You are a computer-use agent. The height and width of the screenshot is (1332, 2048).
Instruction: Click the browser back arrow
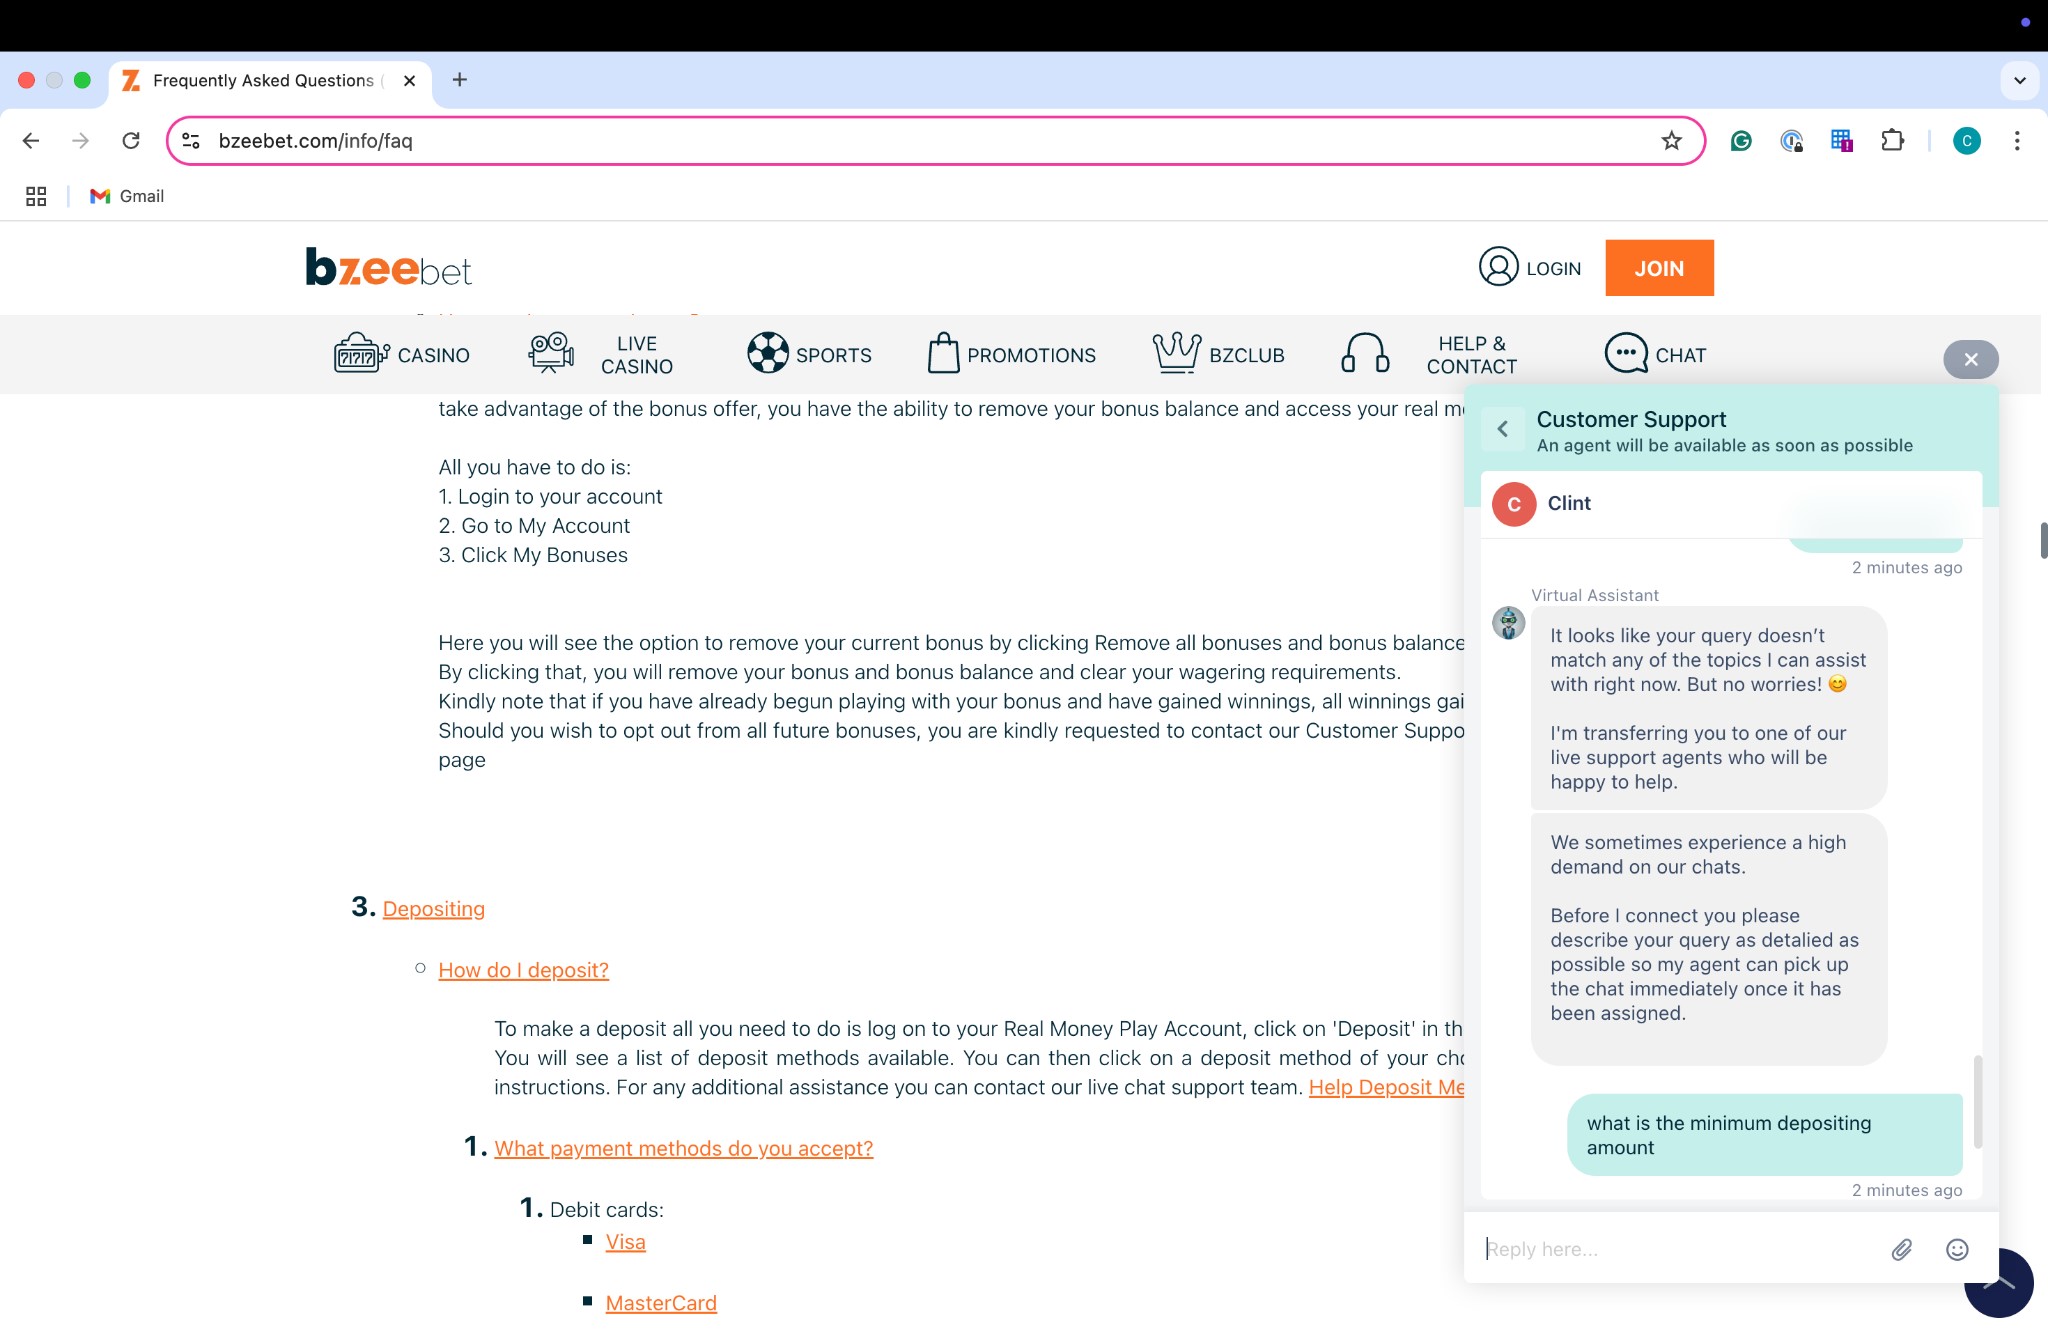click(31, 141)
